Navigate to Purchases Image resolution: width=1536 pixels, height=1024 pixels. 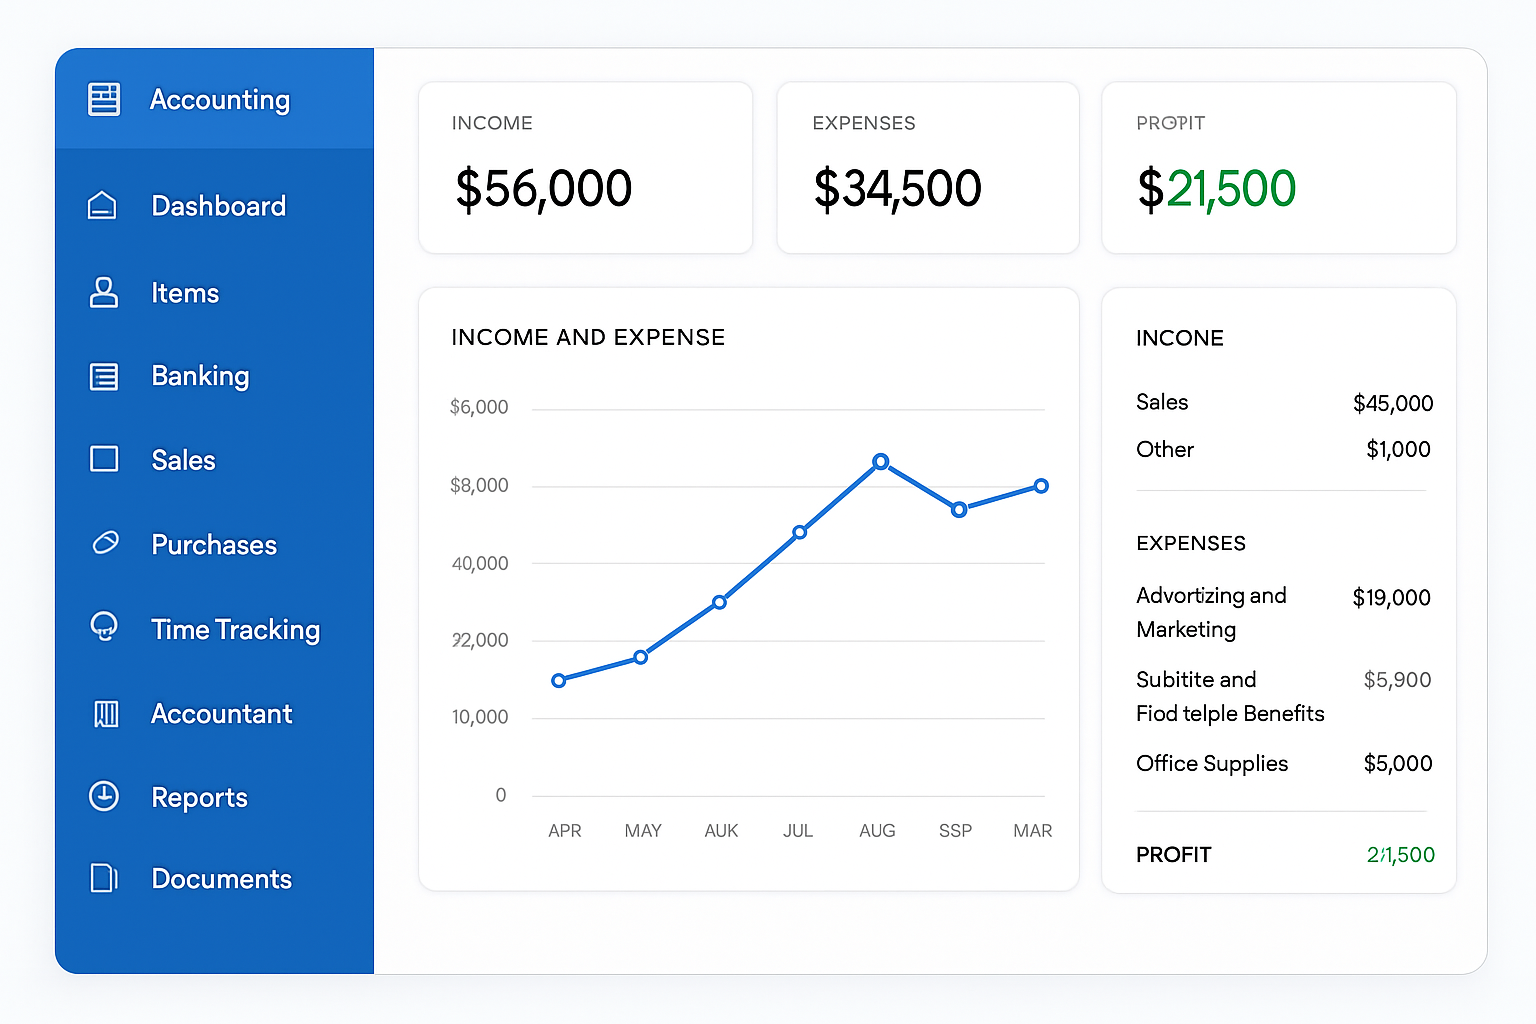click(x=214, y=545)
